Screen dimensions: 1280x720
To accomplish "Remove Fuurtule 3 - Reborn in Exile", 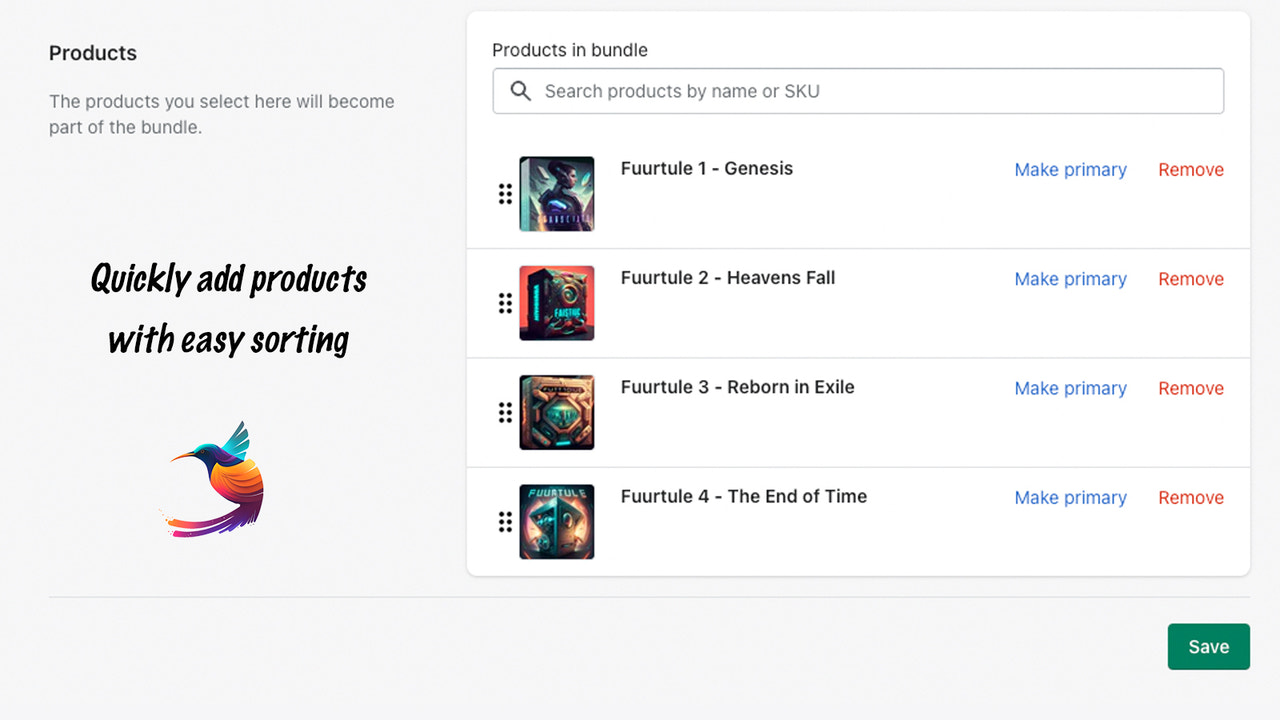I will coord(1190,388).
